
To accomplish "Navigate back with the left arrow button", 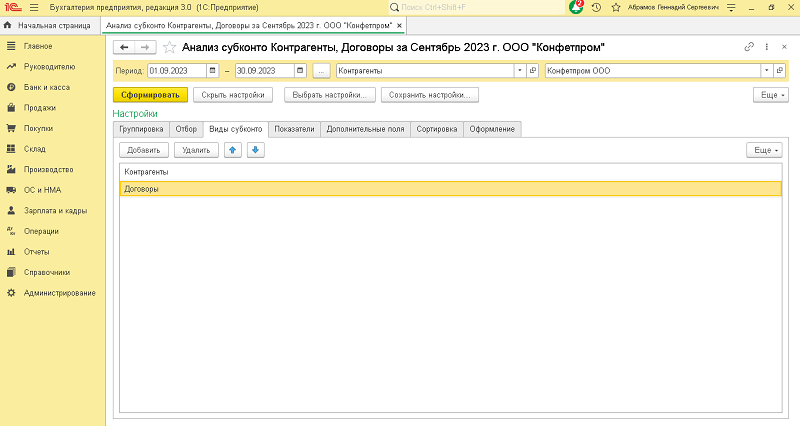I will [x=125, y=47].
